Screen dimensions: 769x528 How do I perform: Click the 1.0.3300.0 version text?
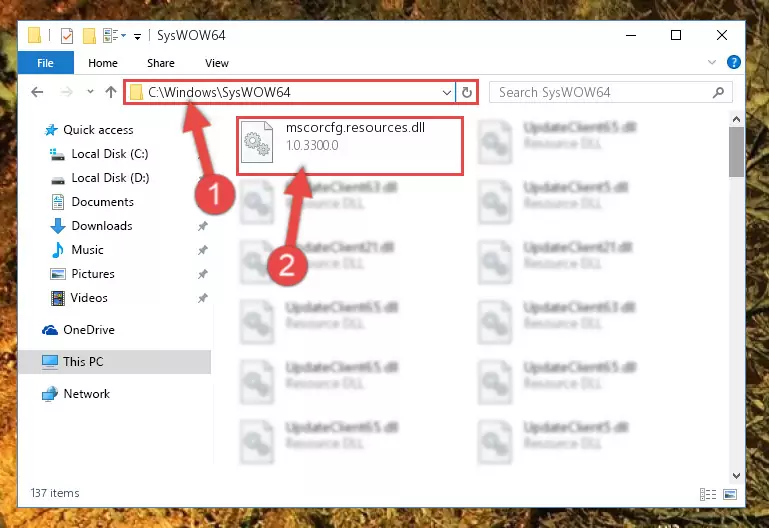point(312,145)
